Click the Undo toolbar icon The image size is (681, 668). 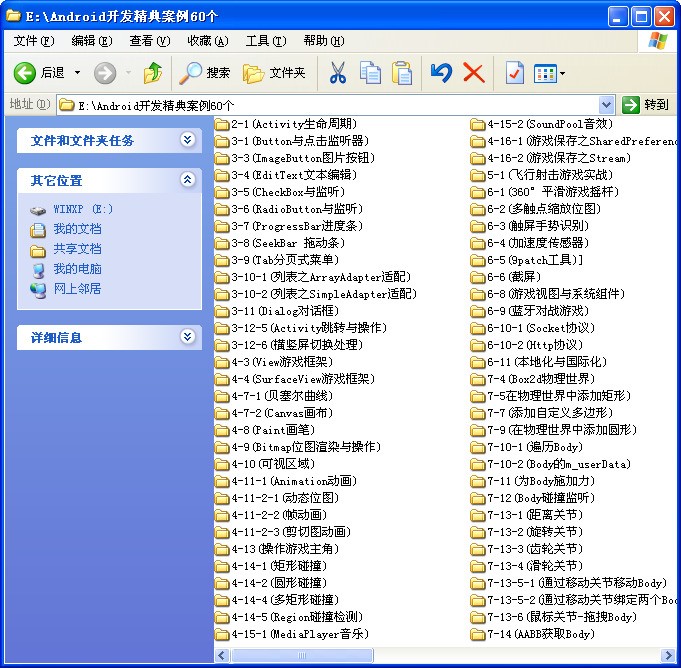441,73
